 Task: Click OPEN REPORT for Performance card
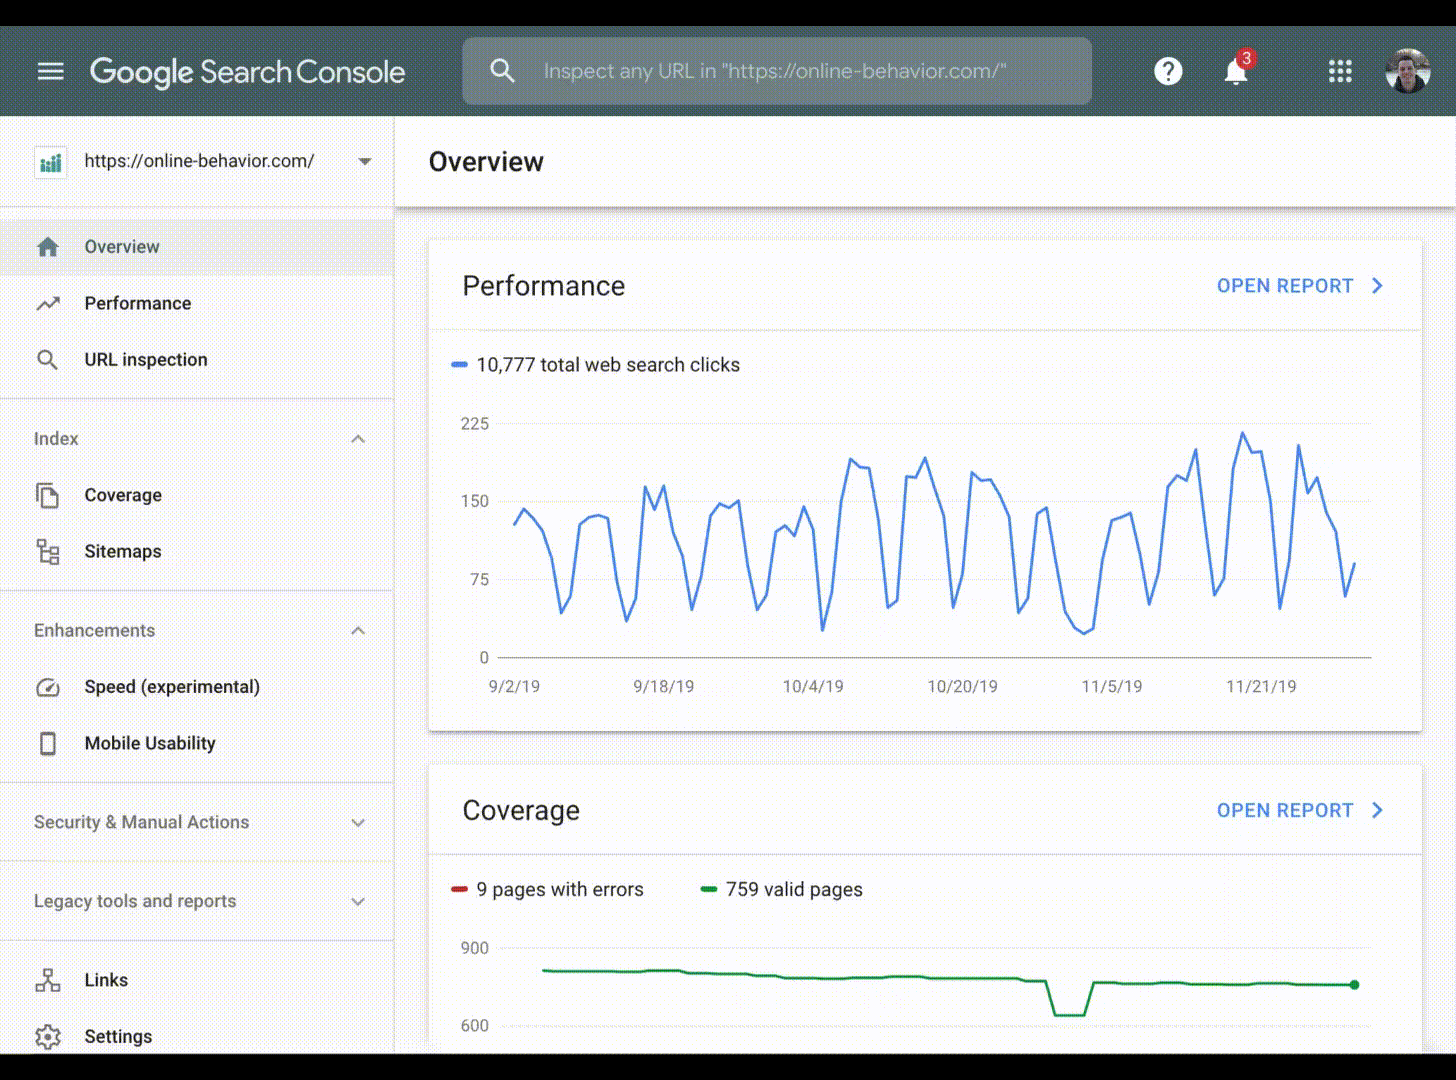click(1299, 286)
